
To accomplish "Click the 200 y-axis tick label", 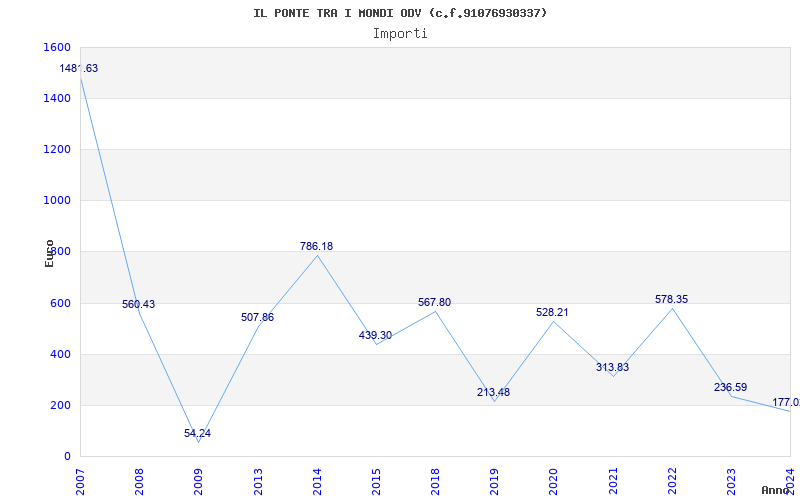I will [60, 406].
